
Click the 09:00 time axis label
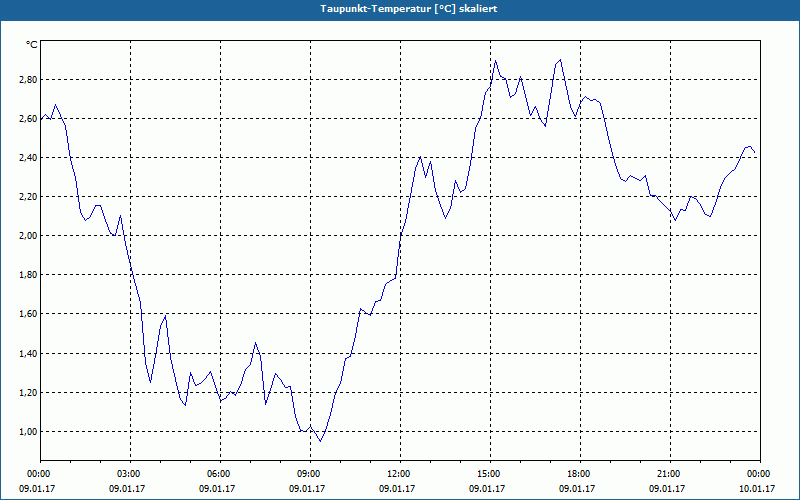(310, 474)
